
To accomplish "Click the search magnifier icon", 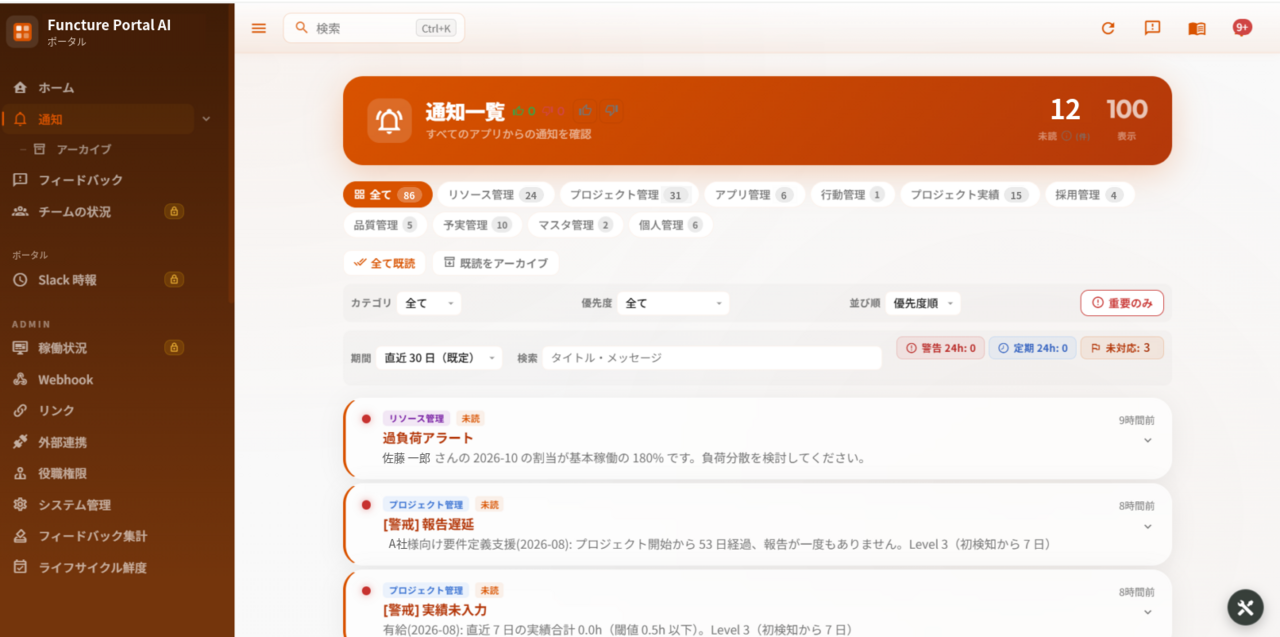I will pos(301,28).
